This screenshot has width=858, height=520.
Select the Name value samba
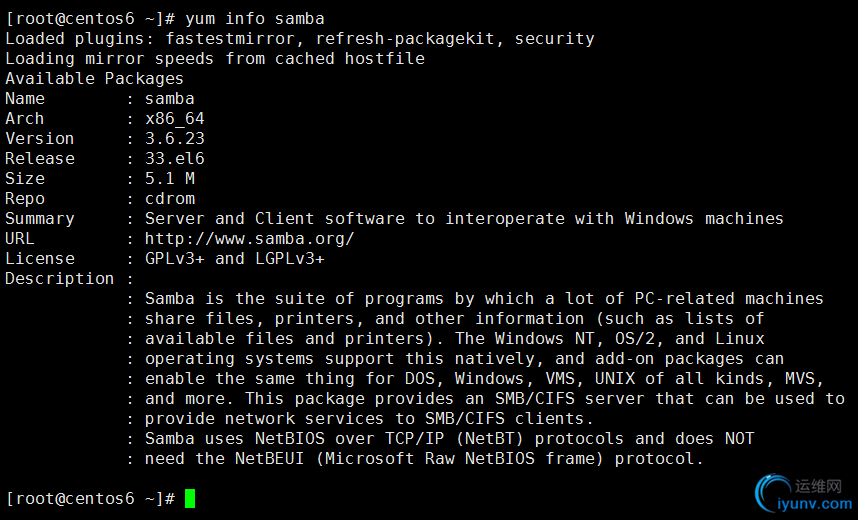point(170,99)
